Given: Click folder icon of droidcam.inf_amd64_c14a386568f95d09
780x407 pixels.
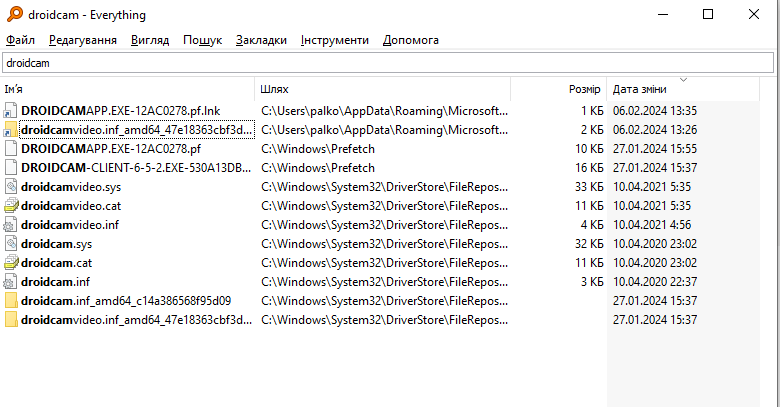Looking at the screenshot, I should (x=11, y=301).
